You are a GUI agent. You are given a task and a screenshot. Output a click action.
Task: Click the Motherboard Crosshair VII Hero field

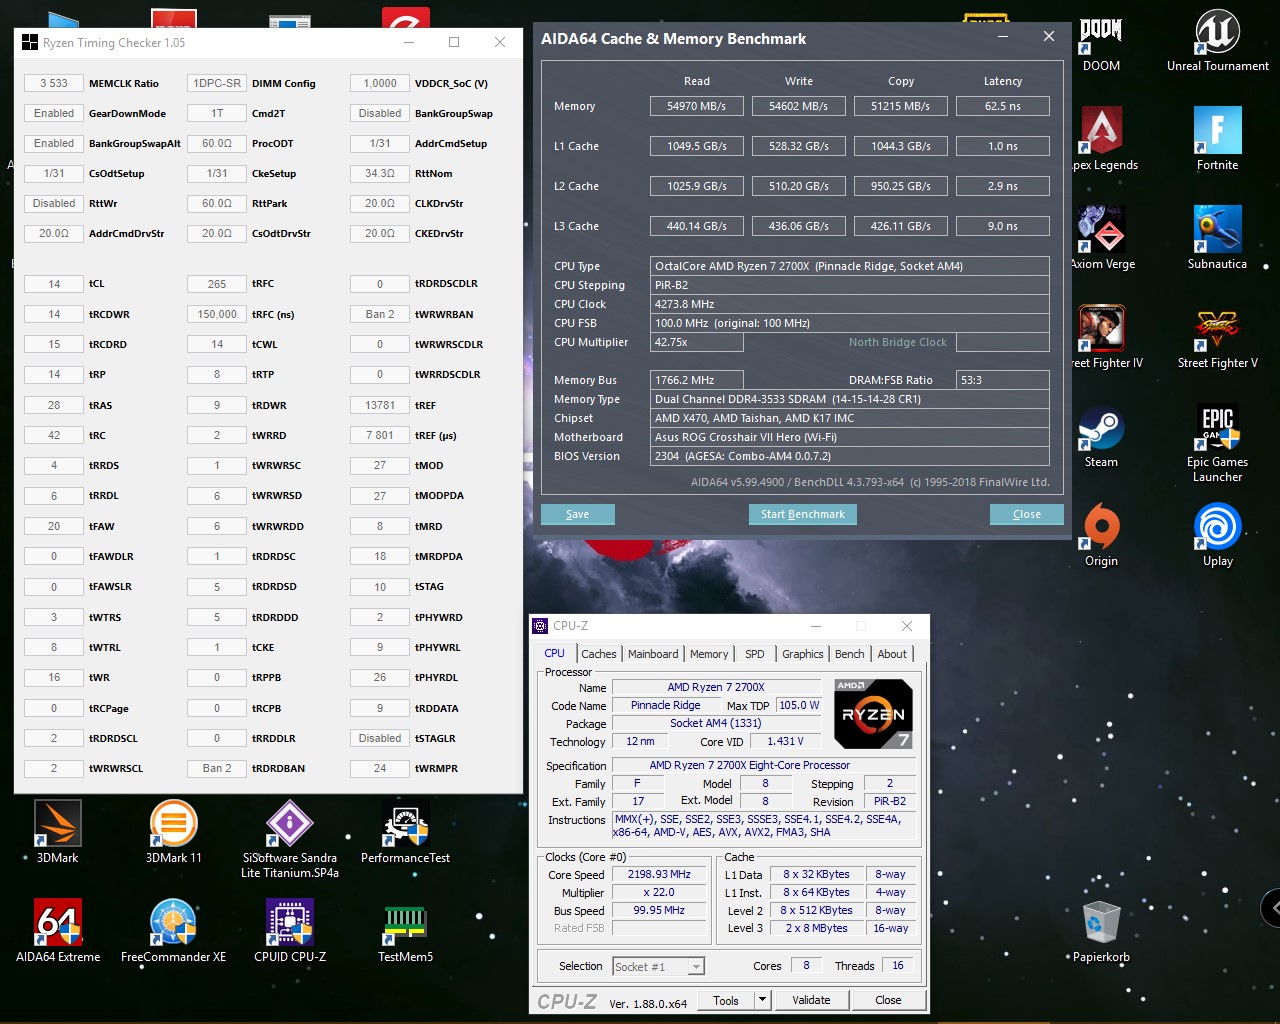point(850,437)
